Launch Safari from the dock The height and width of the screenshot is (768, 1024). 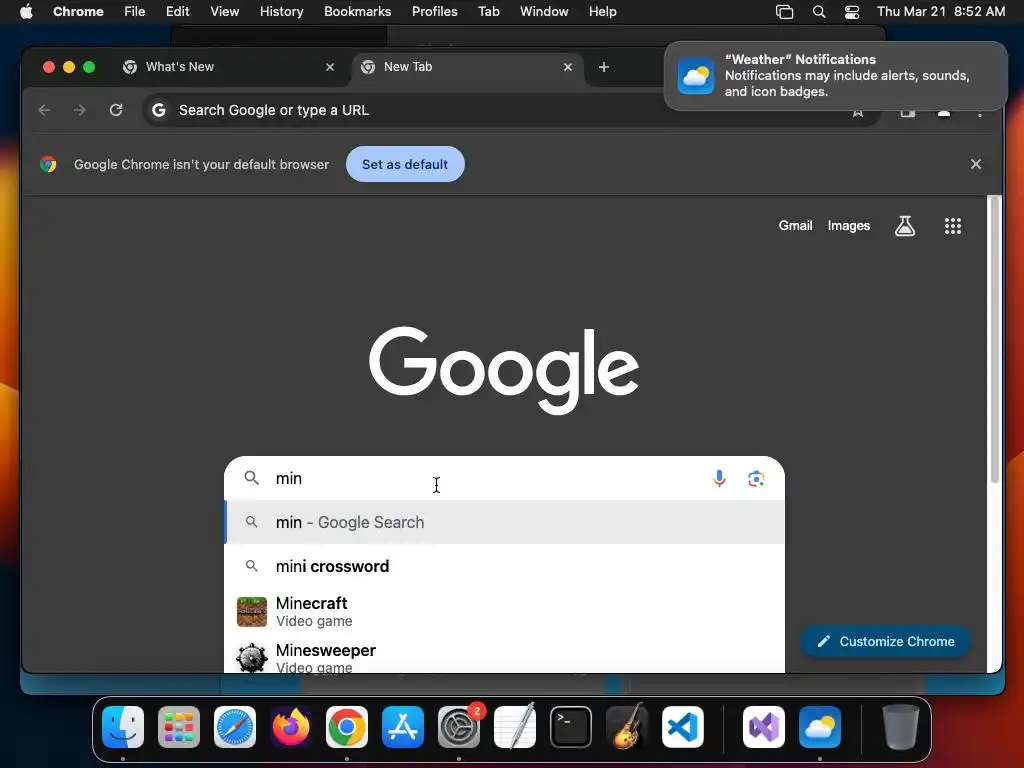[235, 727]
